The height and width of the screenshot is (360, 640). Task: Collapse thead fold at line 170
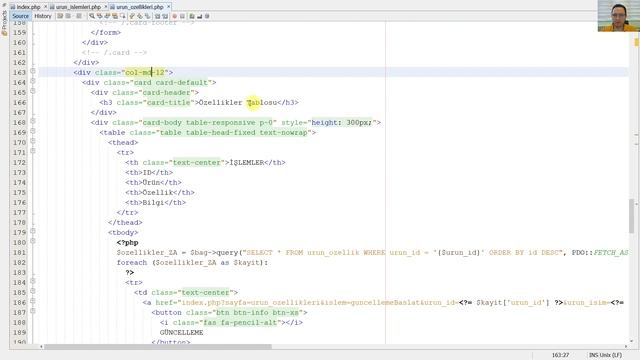33,141
